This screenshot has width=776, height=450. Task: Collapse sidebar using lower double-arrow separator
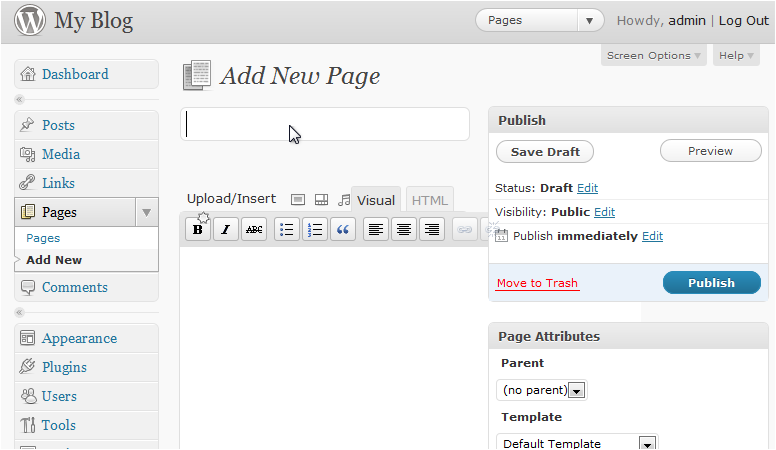coord(19,312)
